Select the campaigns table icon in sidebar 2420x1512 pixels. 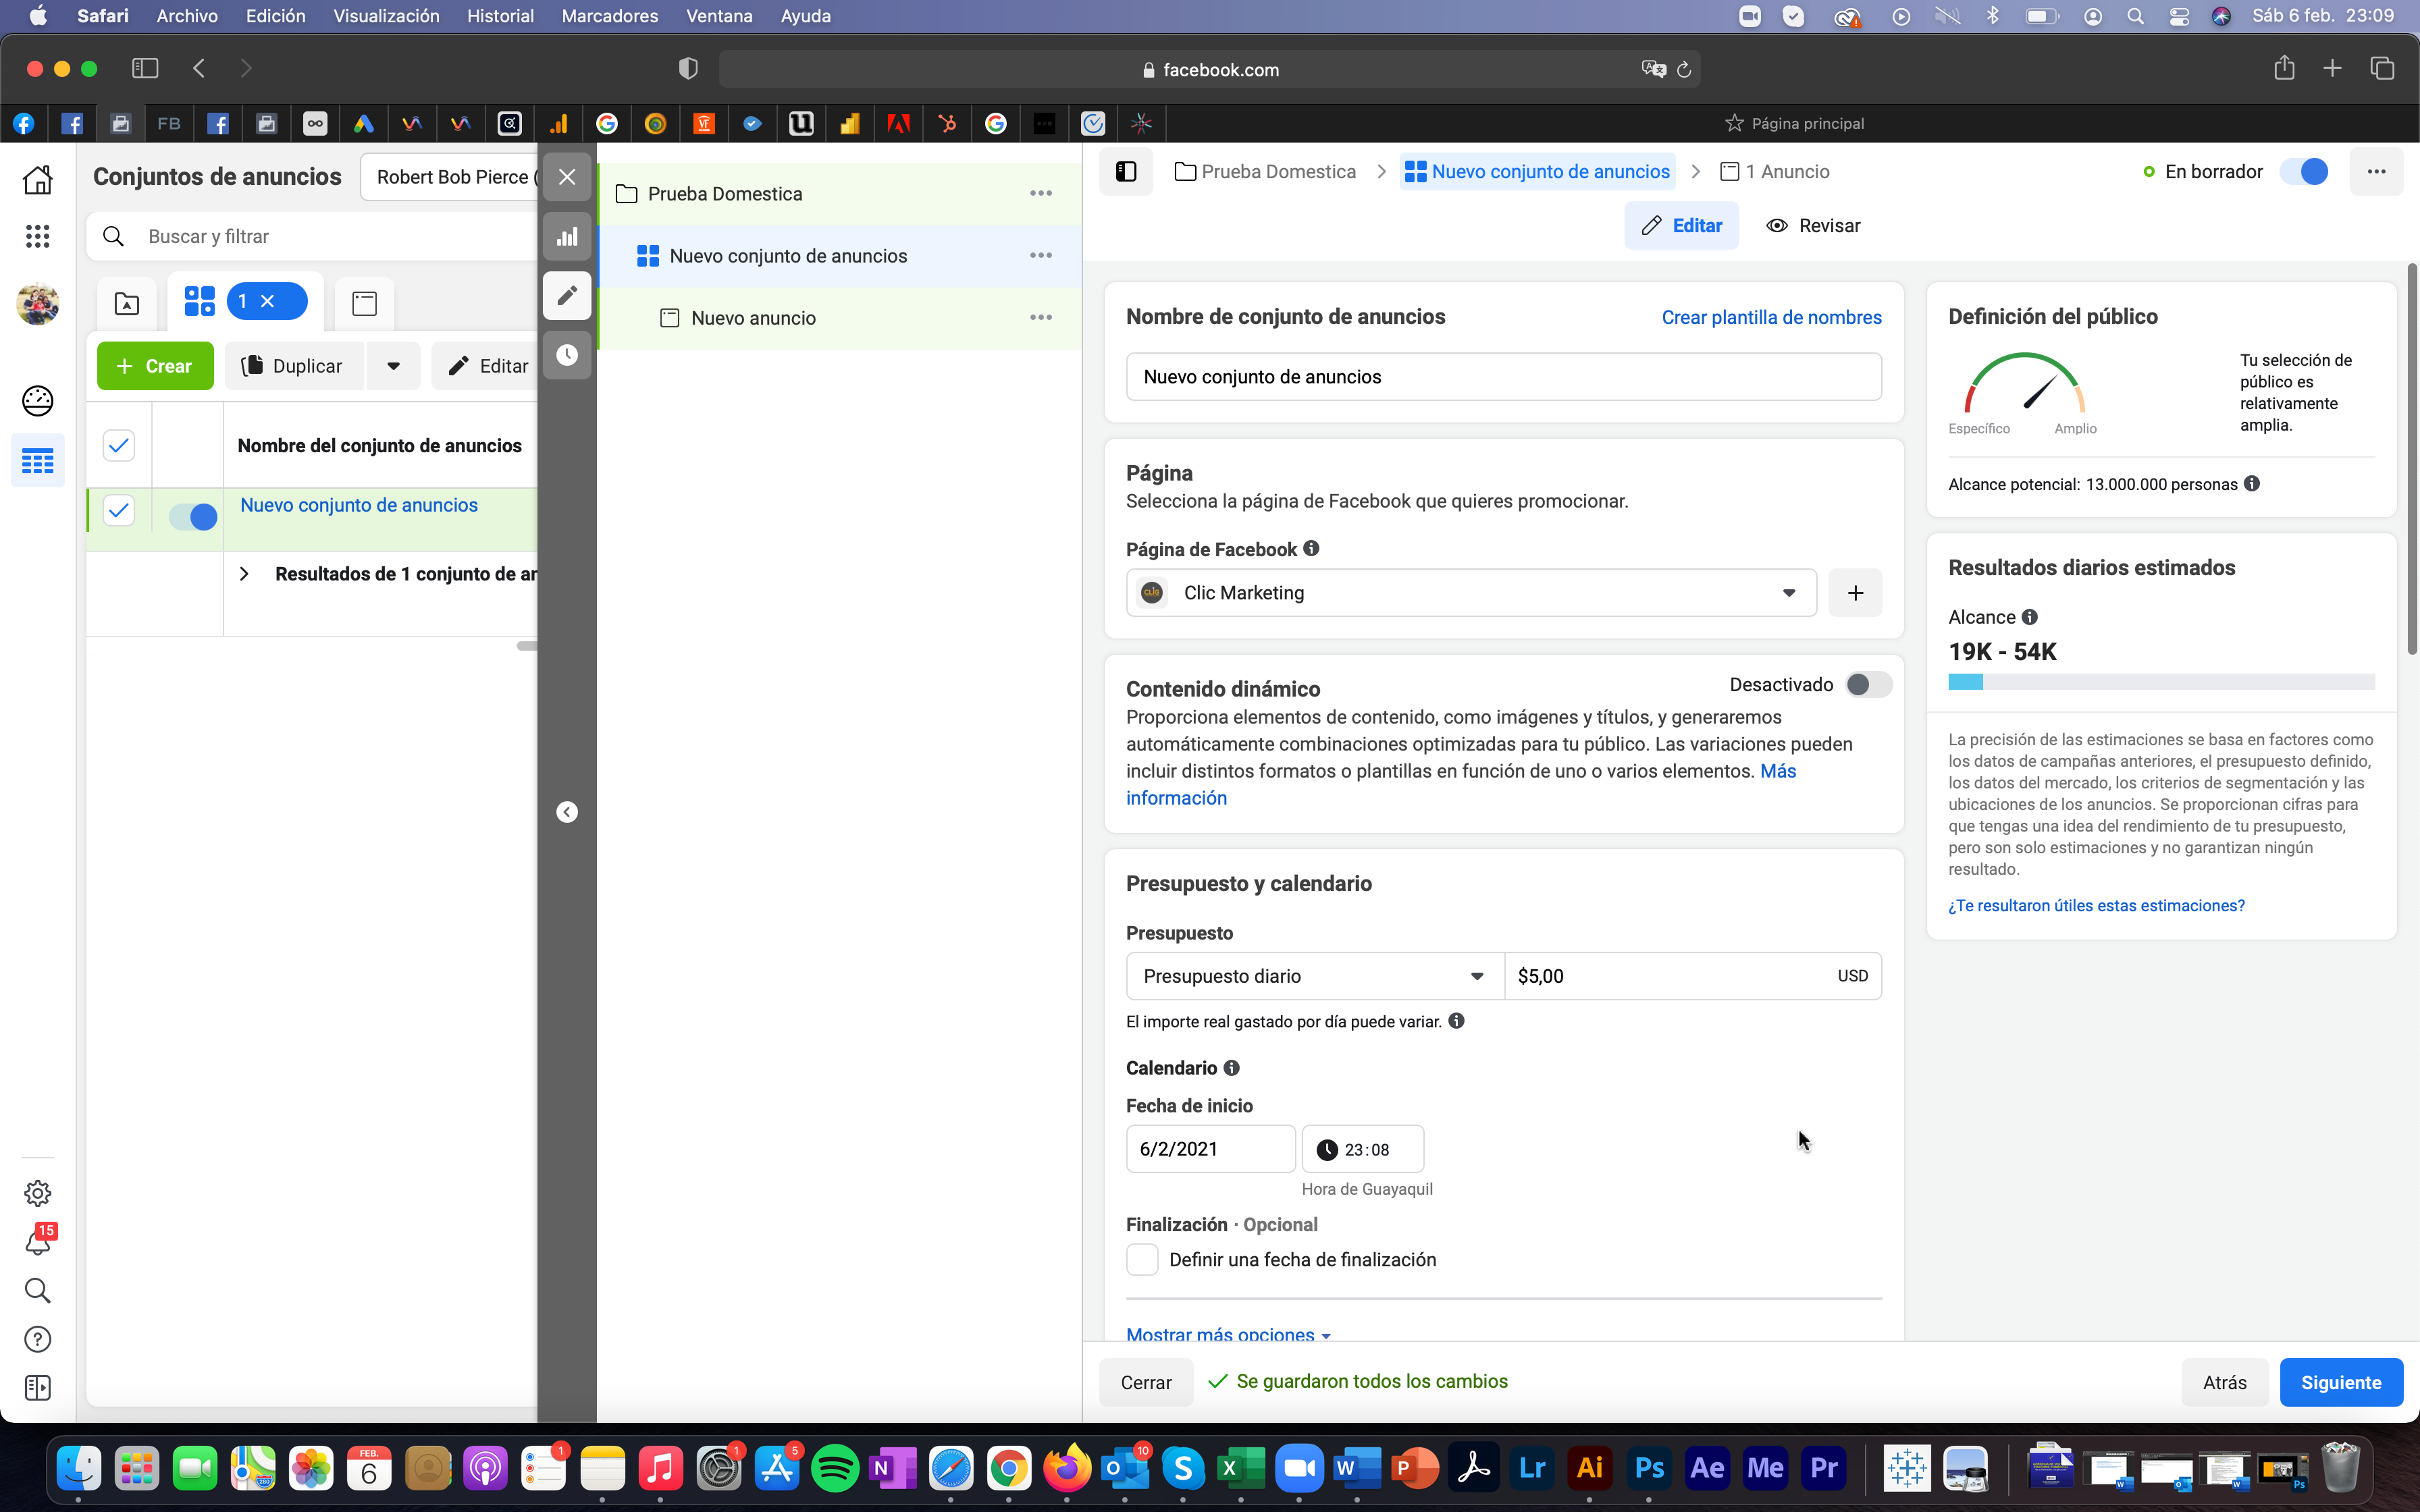[38, 461]
